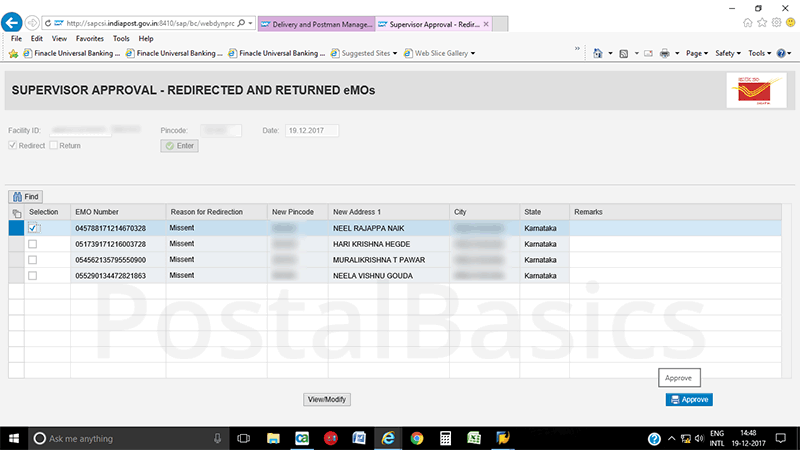Click the Task View taskbar icon
Viewport: 800px width, 450px height.
click(x=243, y=438)
